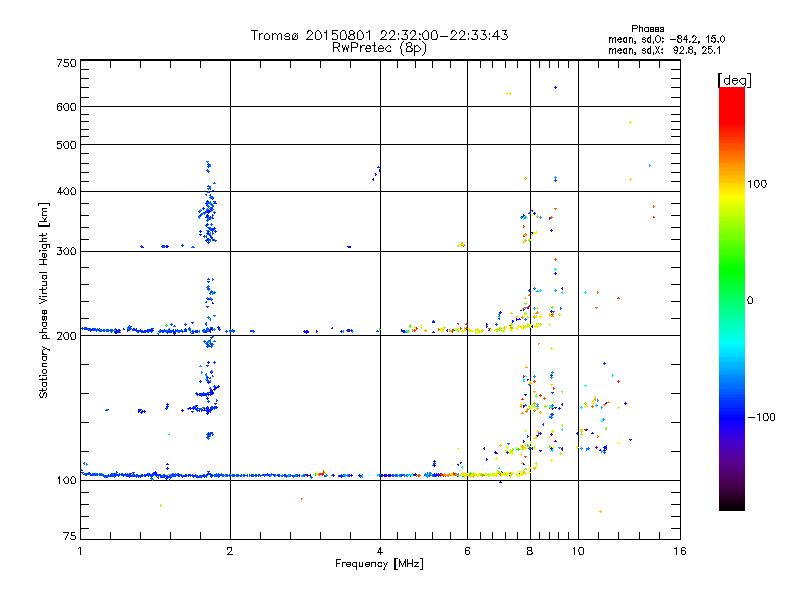This screenshot has height=600, width=800.
Task: Click the "Frequency [MHz]" axis label
Action: click(x=379, y=564)
